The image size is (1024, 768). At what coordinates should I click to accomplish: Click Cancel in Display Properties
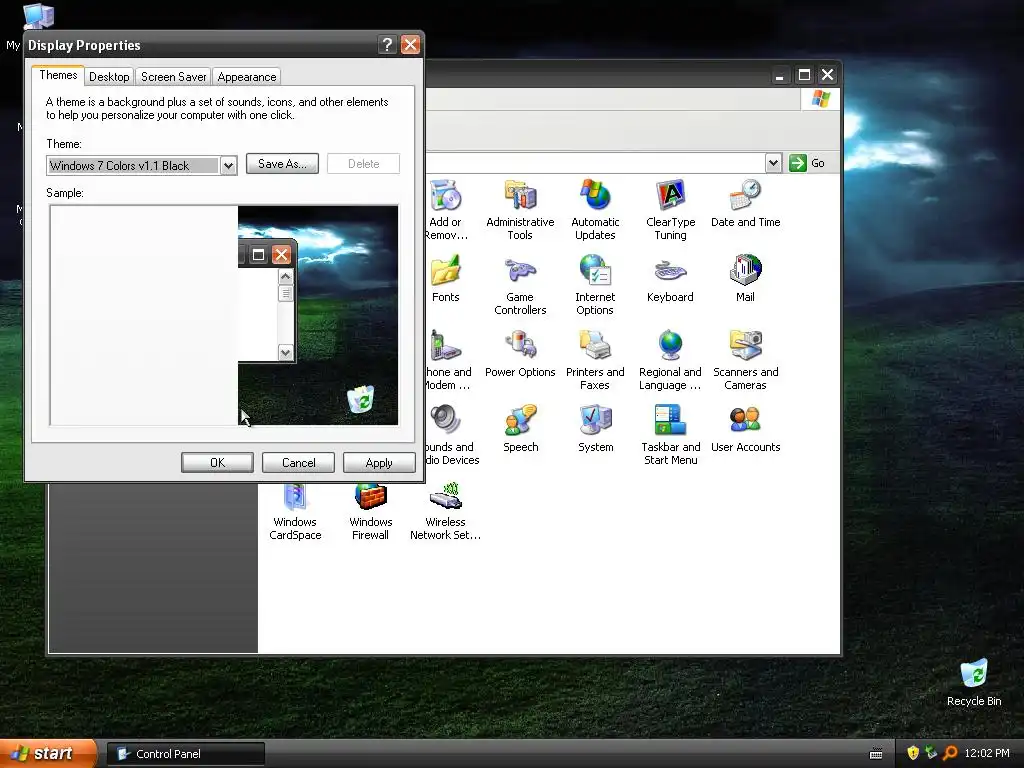coord(298,462)
